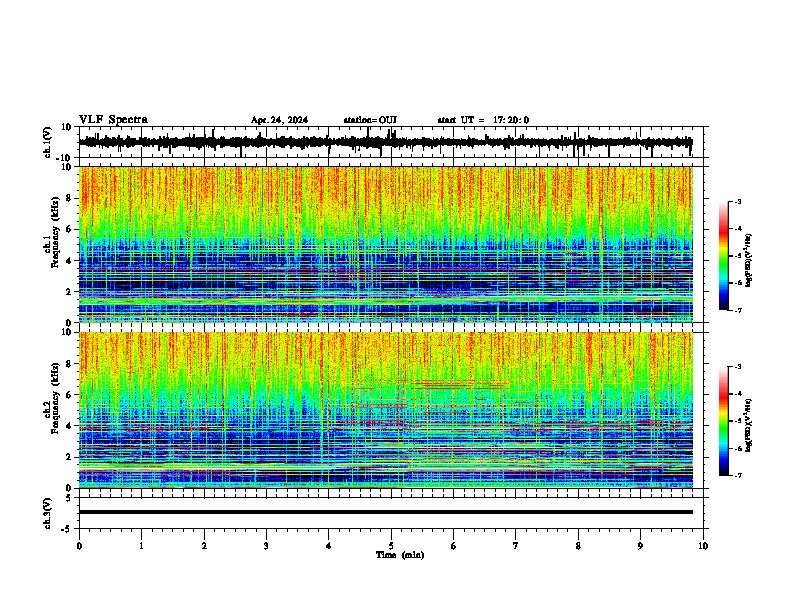Screen dimensions: 792x612
Task: Click the 'start UT = 17:20:0' label
Action: tap(483, 120)
